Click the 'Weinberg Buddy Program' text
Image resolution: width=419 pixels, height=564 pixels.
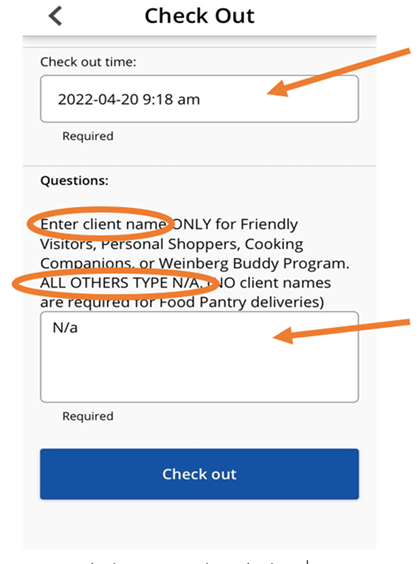254,264
